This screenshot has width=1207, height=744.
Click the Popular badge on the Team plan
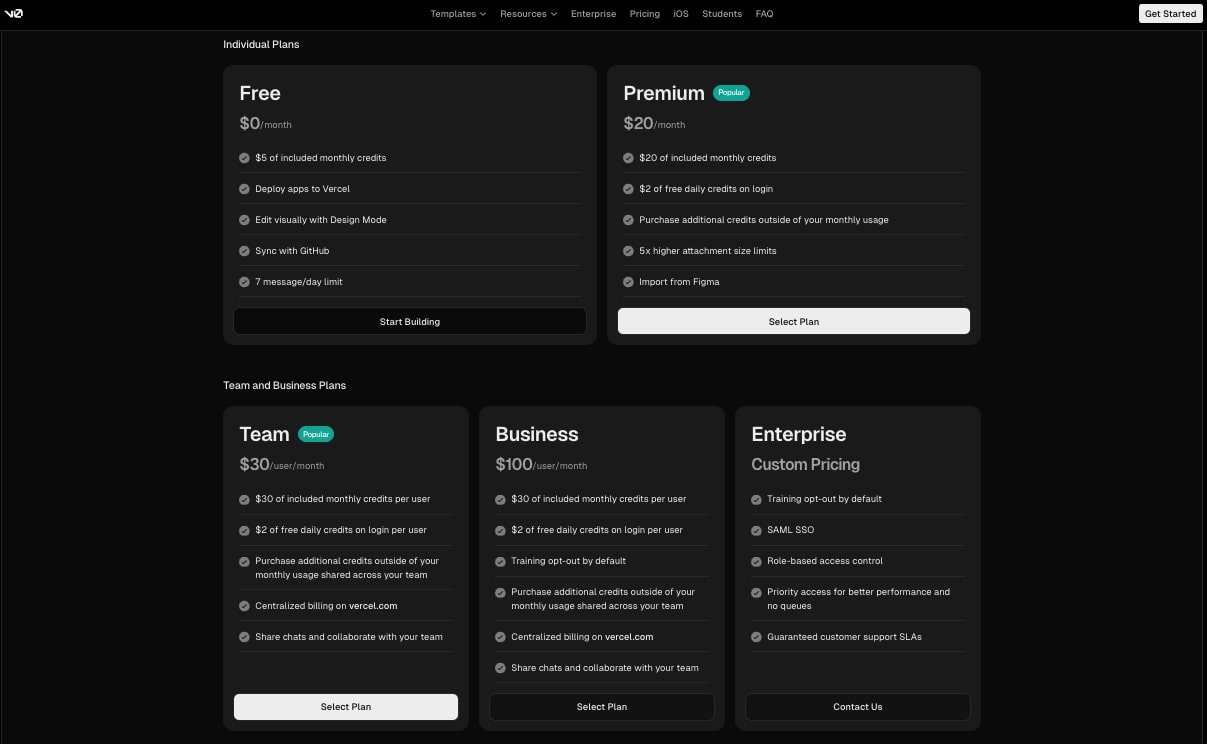coord(316,434)
